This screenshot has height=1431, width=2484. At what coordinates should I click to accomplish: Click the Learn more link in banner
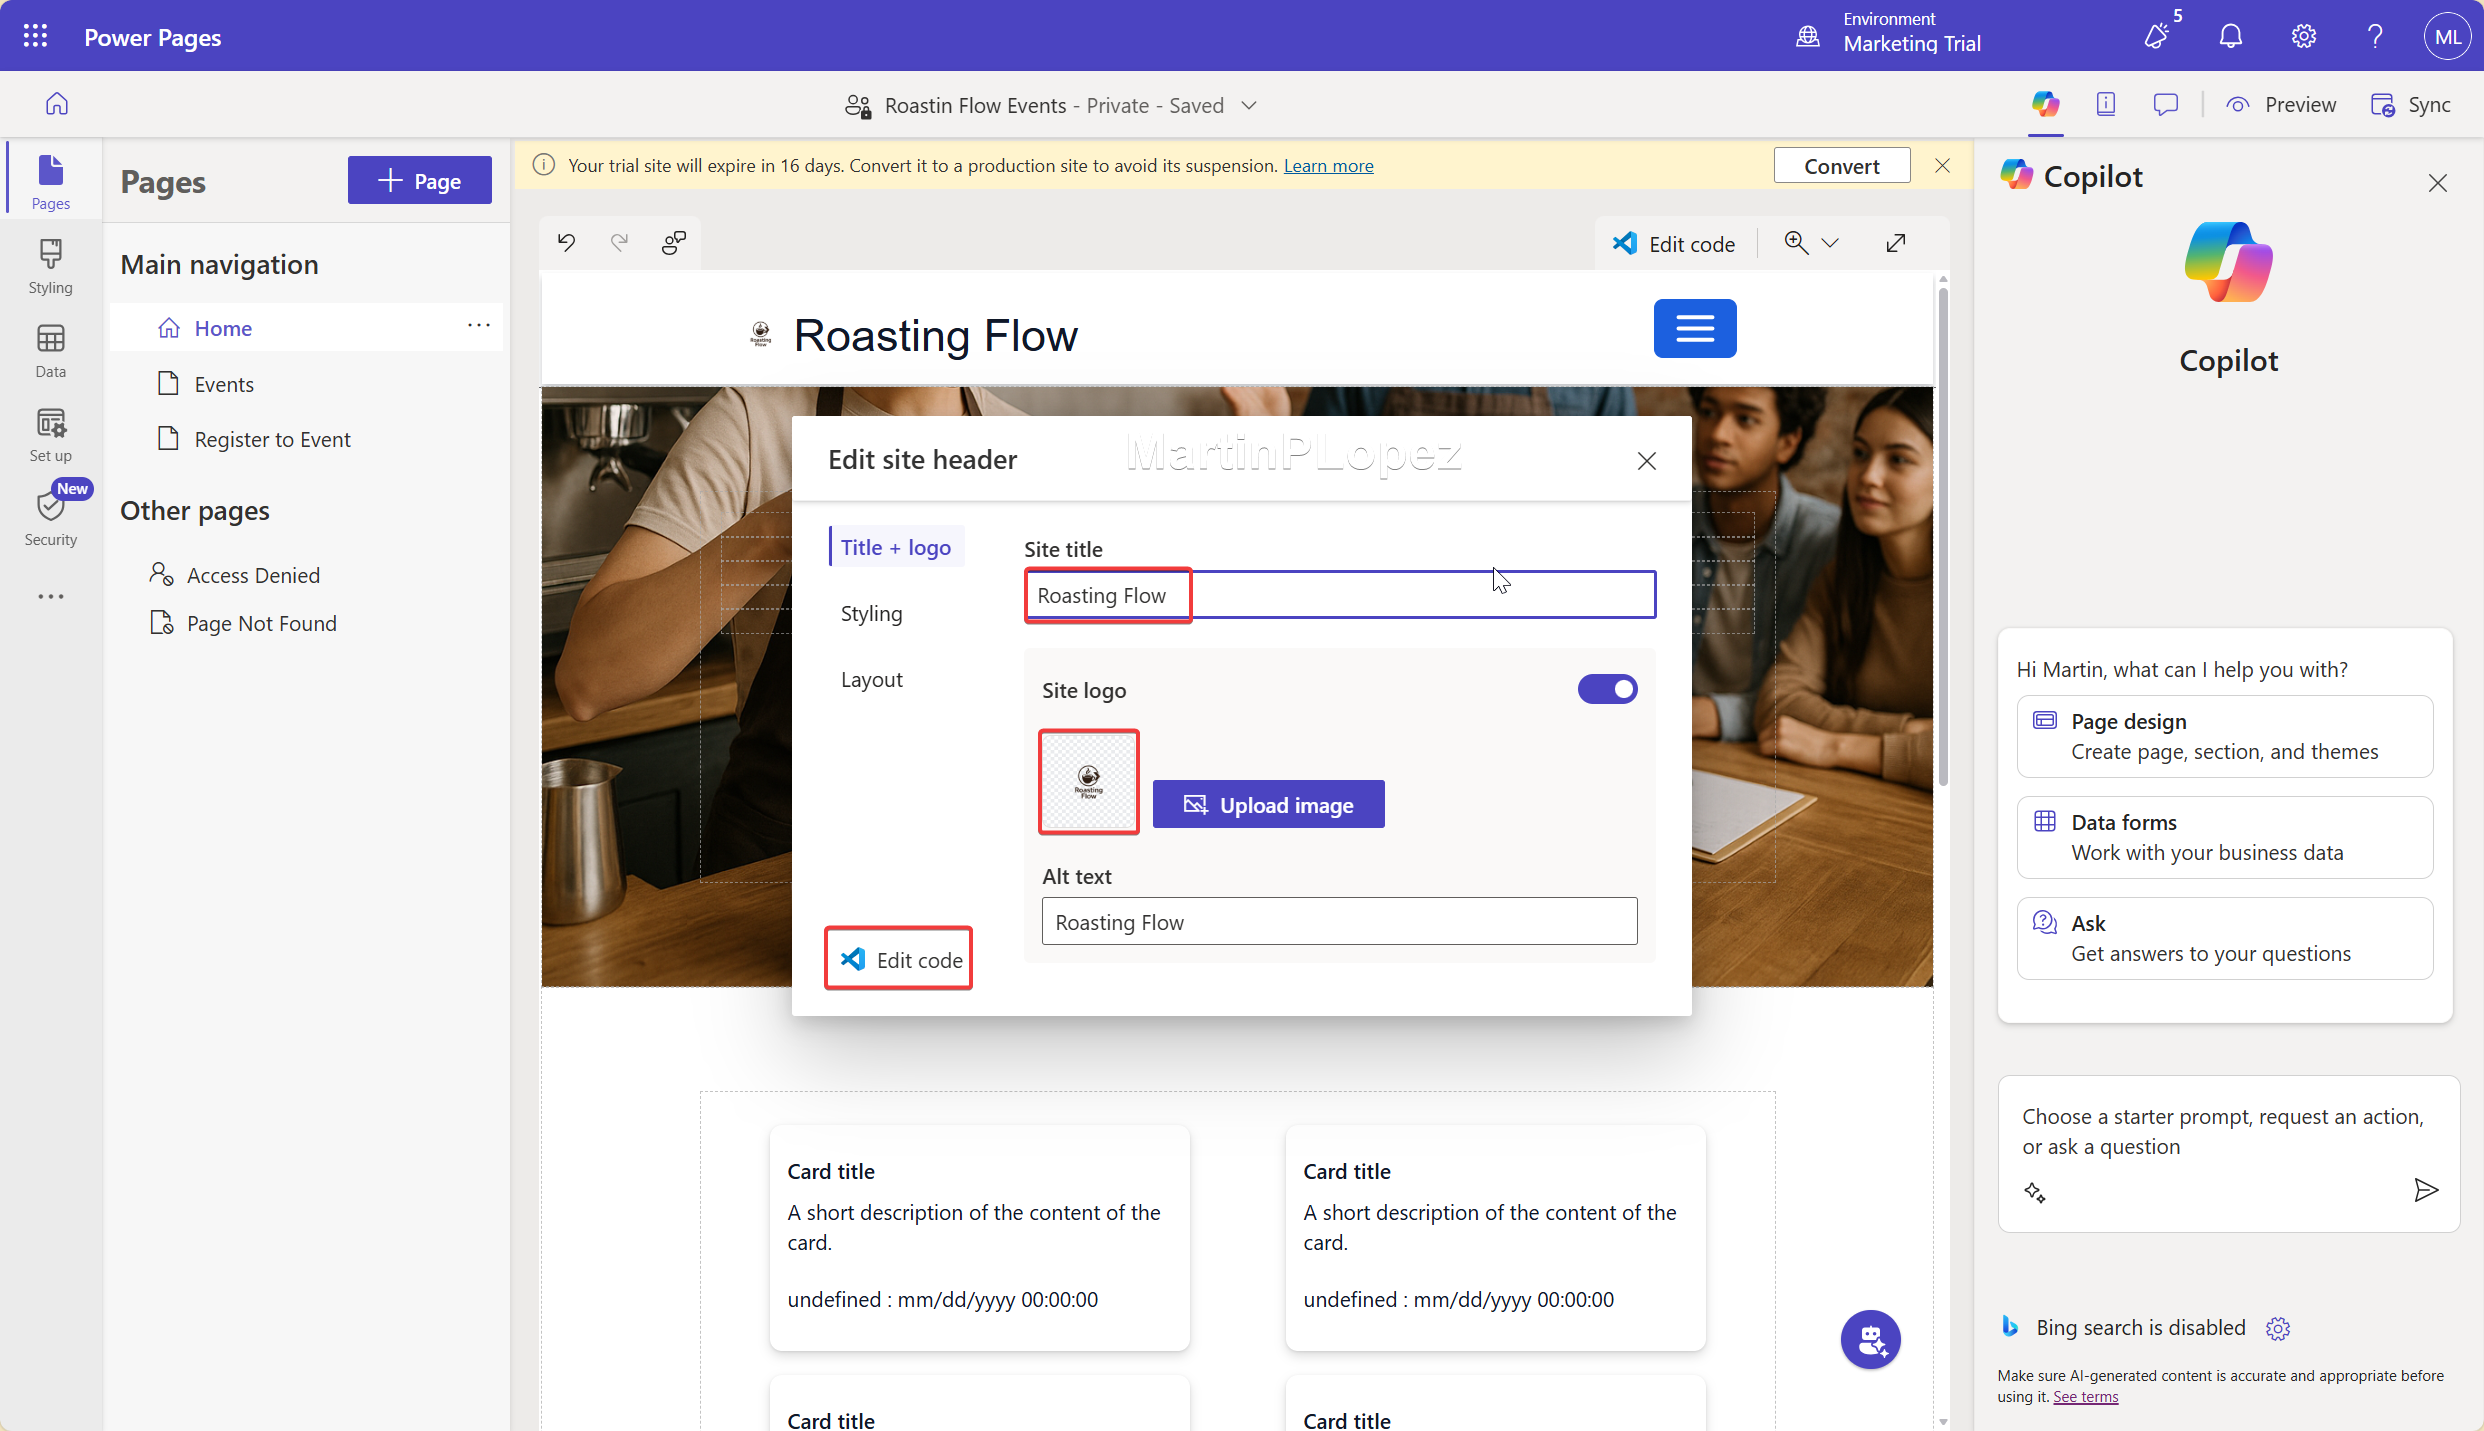(x=1328, y=165)
